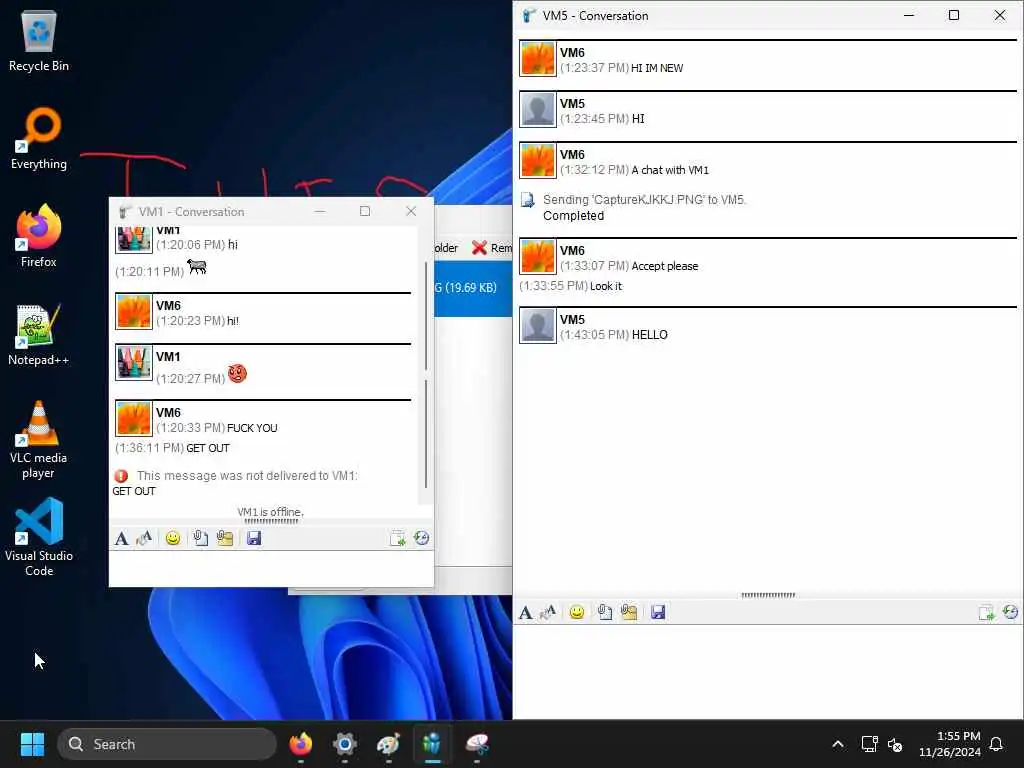Click Send File icon in VM5 conversation

[x=605, y=613]
